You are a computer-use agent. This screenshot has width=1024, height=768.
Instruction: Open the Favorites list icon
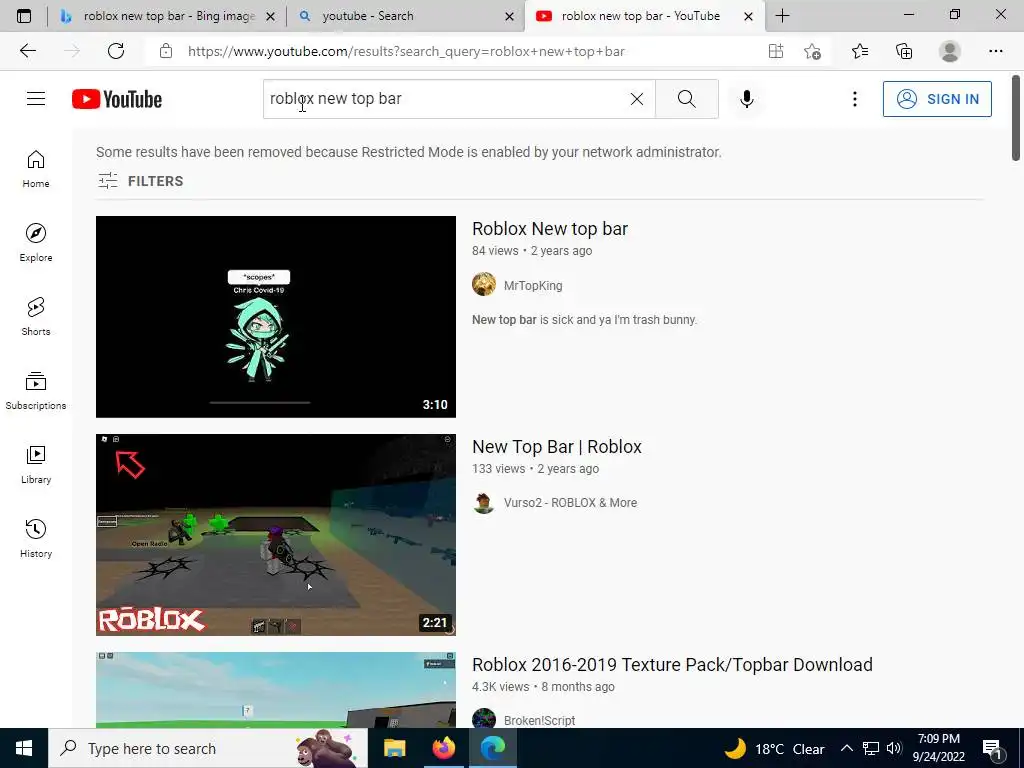click(x=860, y=51)
